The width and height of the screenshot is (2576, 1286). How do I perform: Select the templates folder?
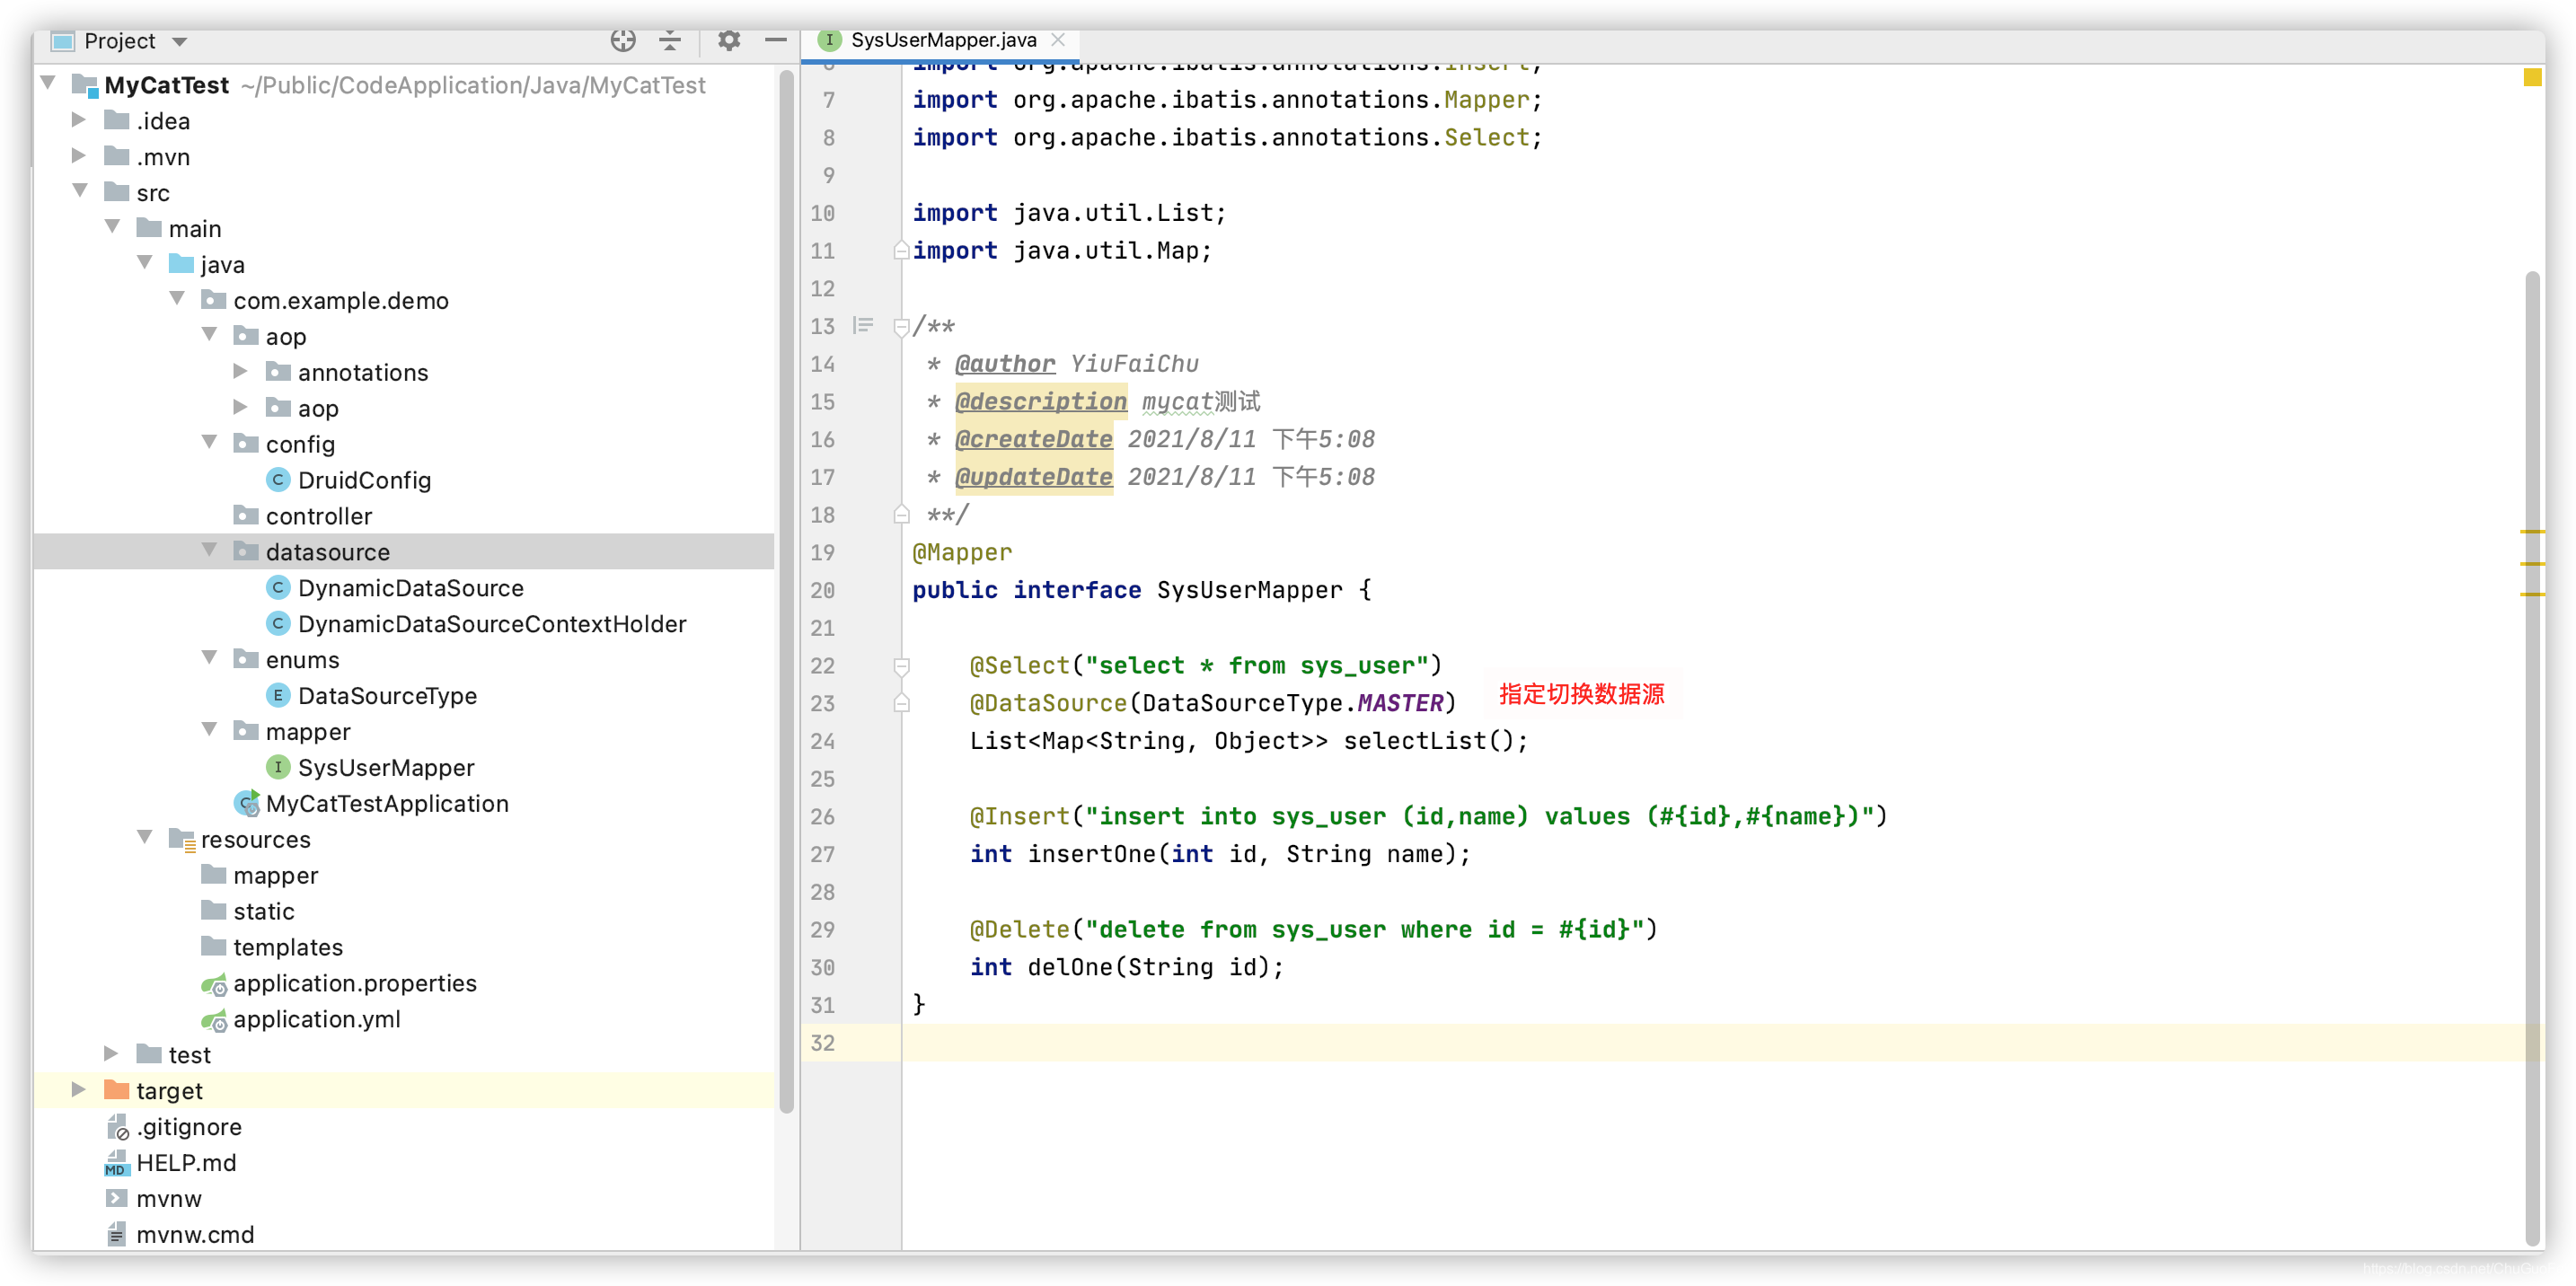click(x=404, y=947)
